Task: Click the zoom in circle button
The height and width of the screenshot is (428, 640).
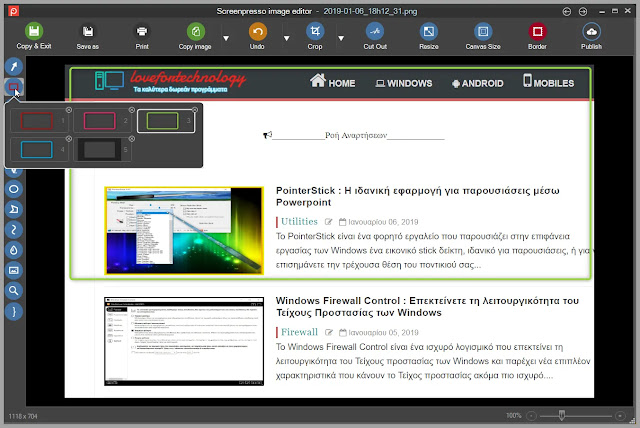Action: (620, 416)
